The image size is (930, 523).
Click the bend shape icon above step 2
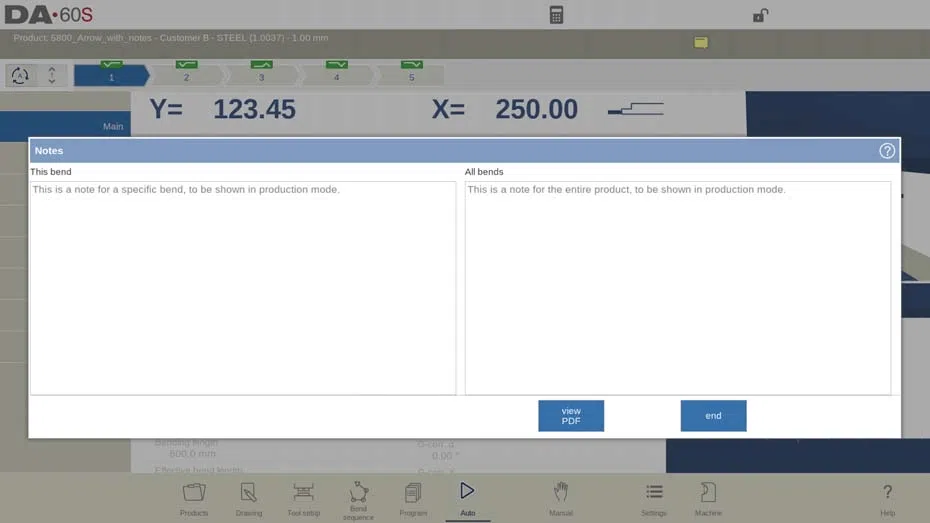187,64
